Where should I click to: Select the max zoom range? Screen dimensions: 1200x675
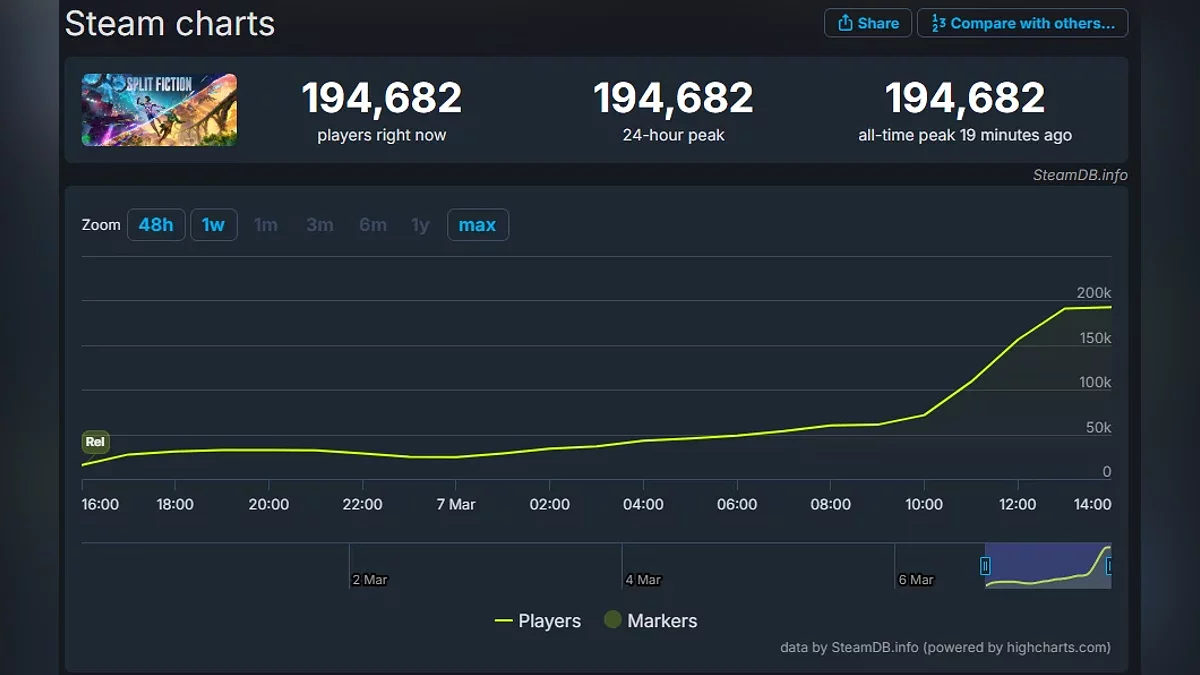point(477,225)
